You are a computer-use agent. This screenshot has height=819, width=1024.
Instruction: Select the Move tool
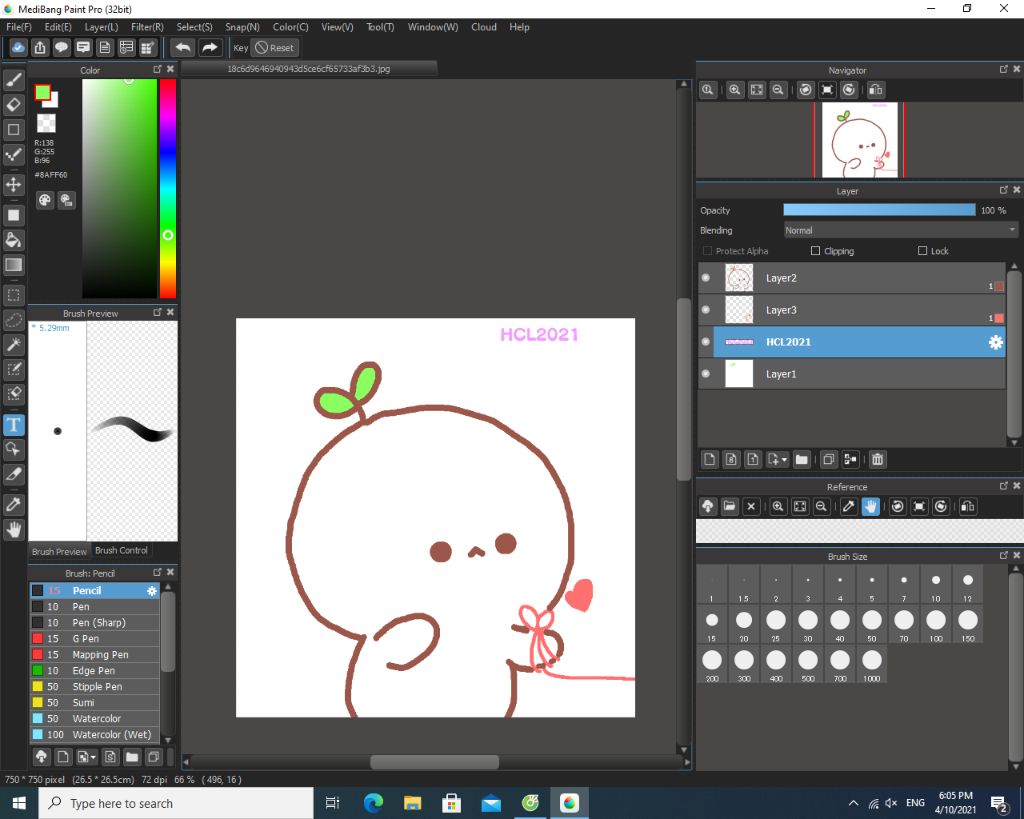coord(14,185)
